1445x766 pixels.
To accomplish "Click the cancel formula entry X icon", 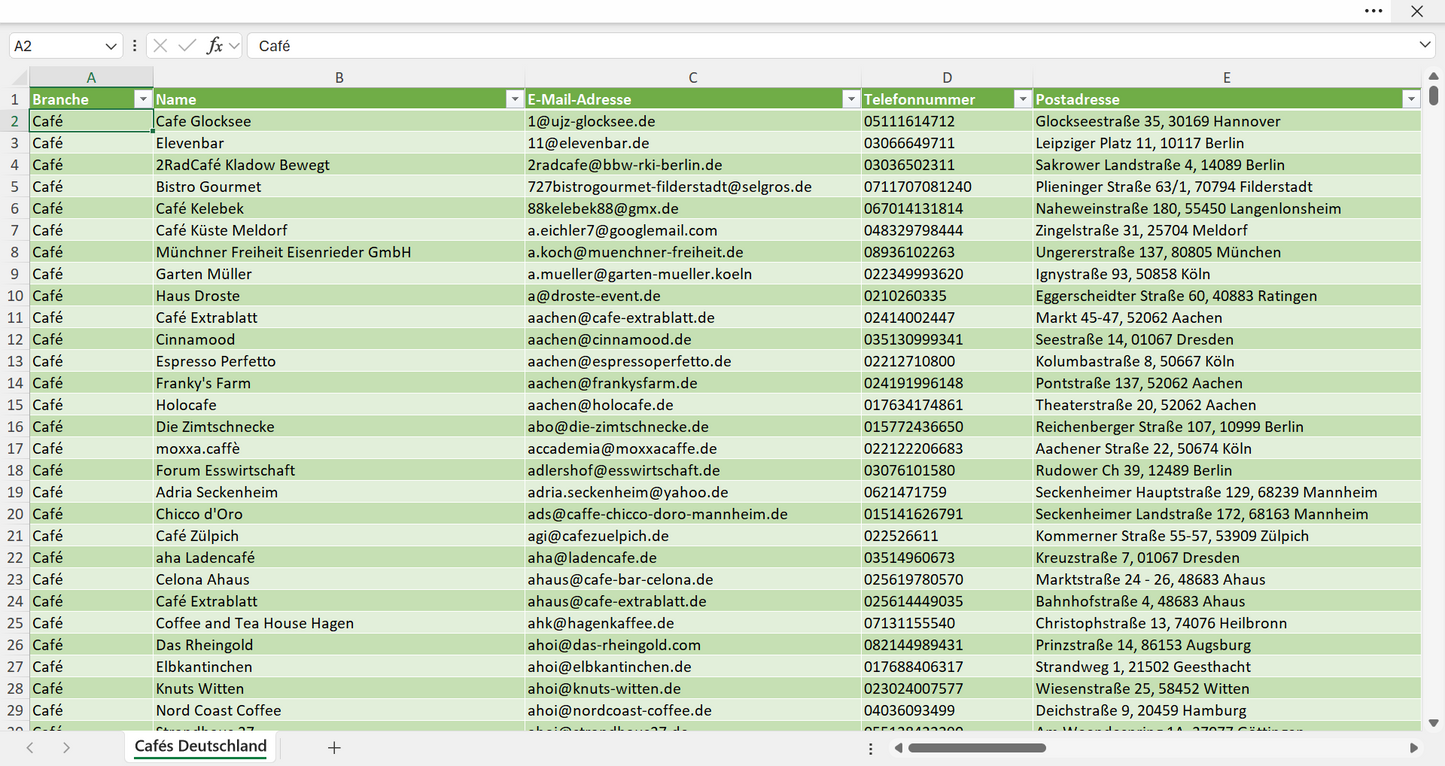I will [160, 46].
